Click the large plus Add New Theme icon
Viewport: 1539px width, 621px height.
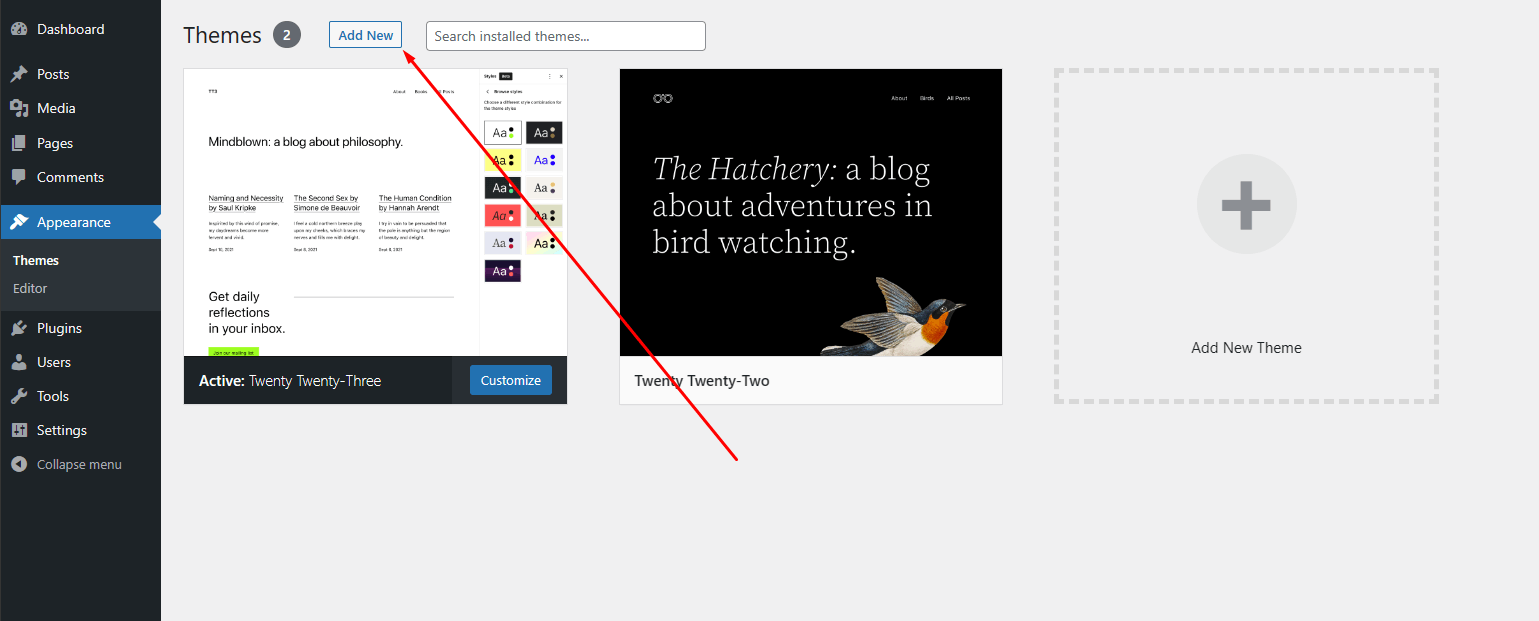[x=1246, y=204]
